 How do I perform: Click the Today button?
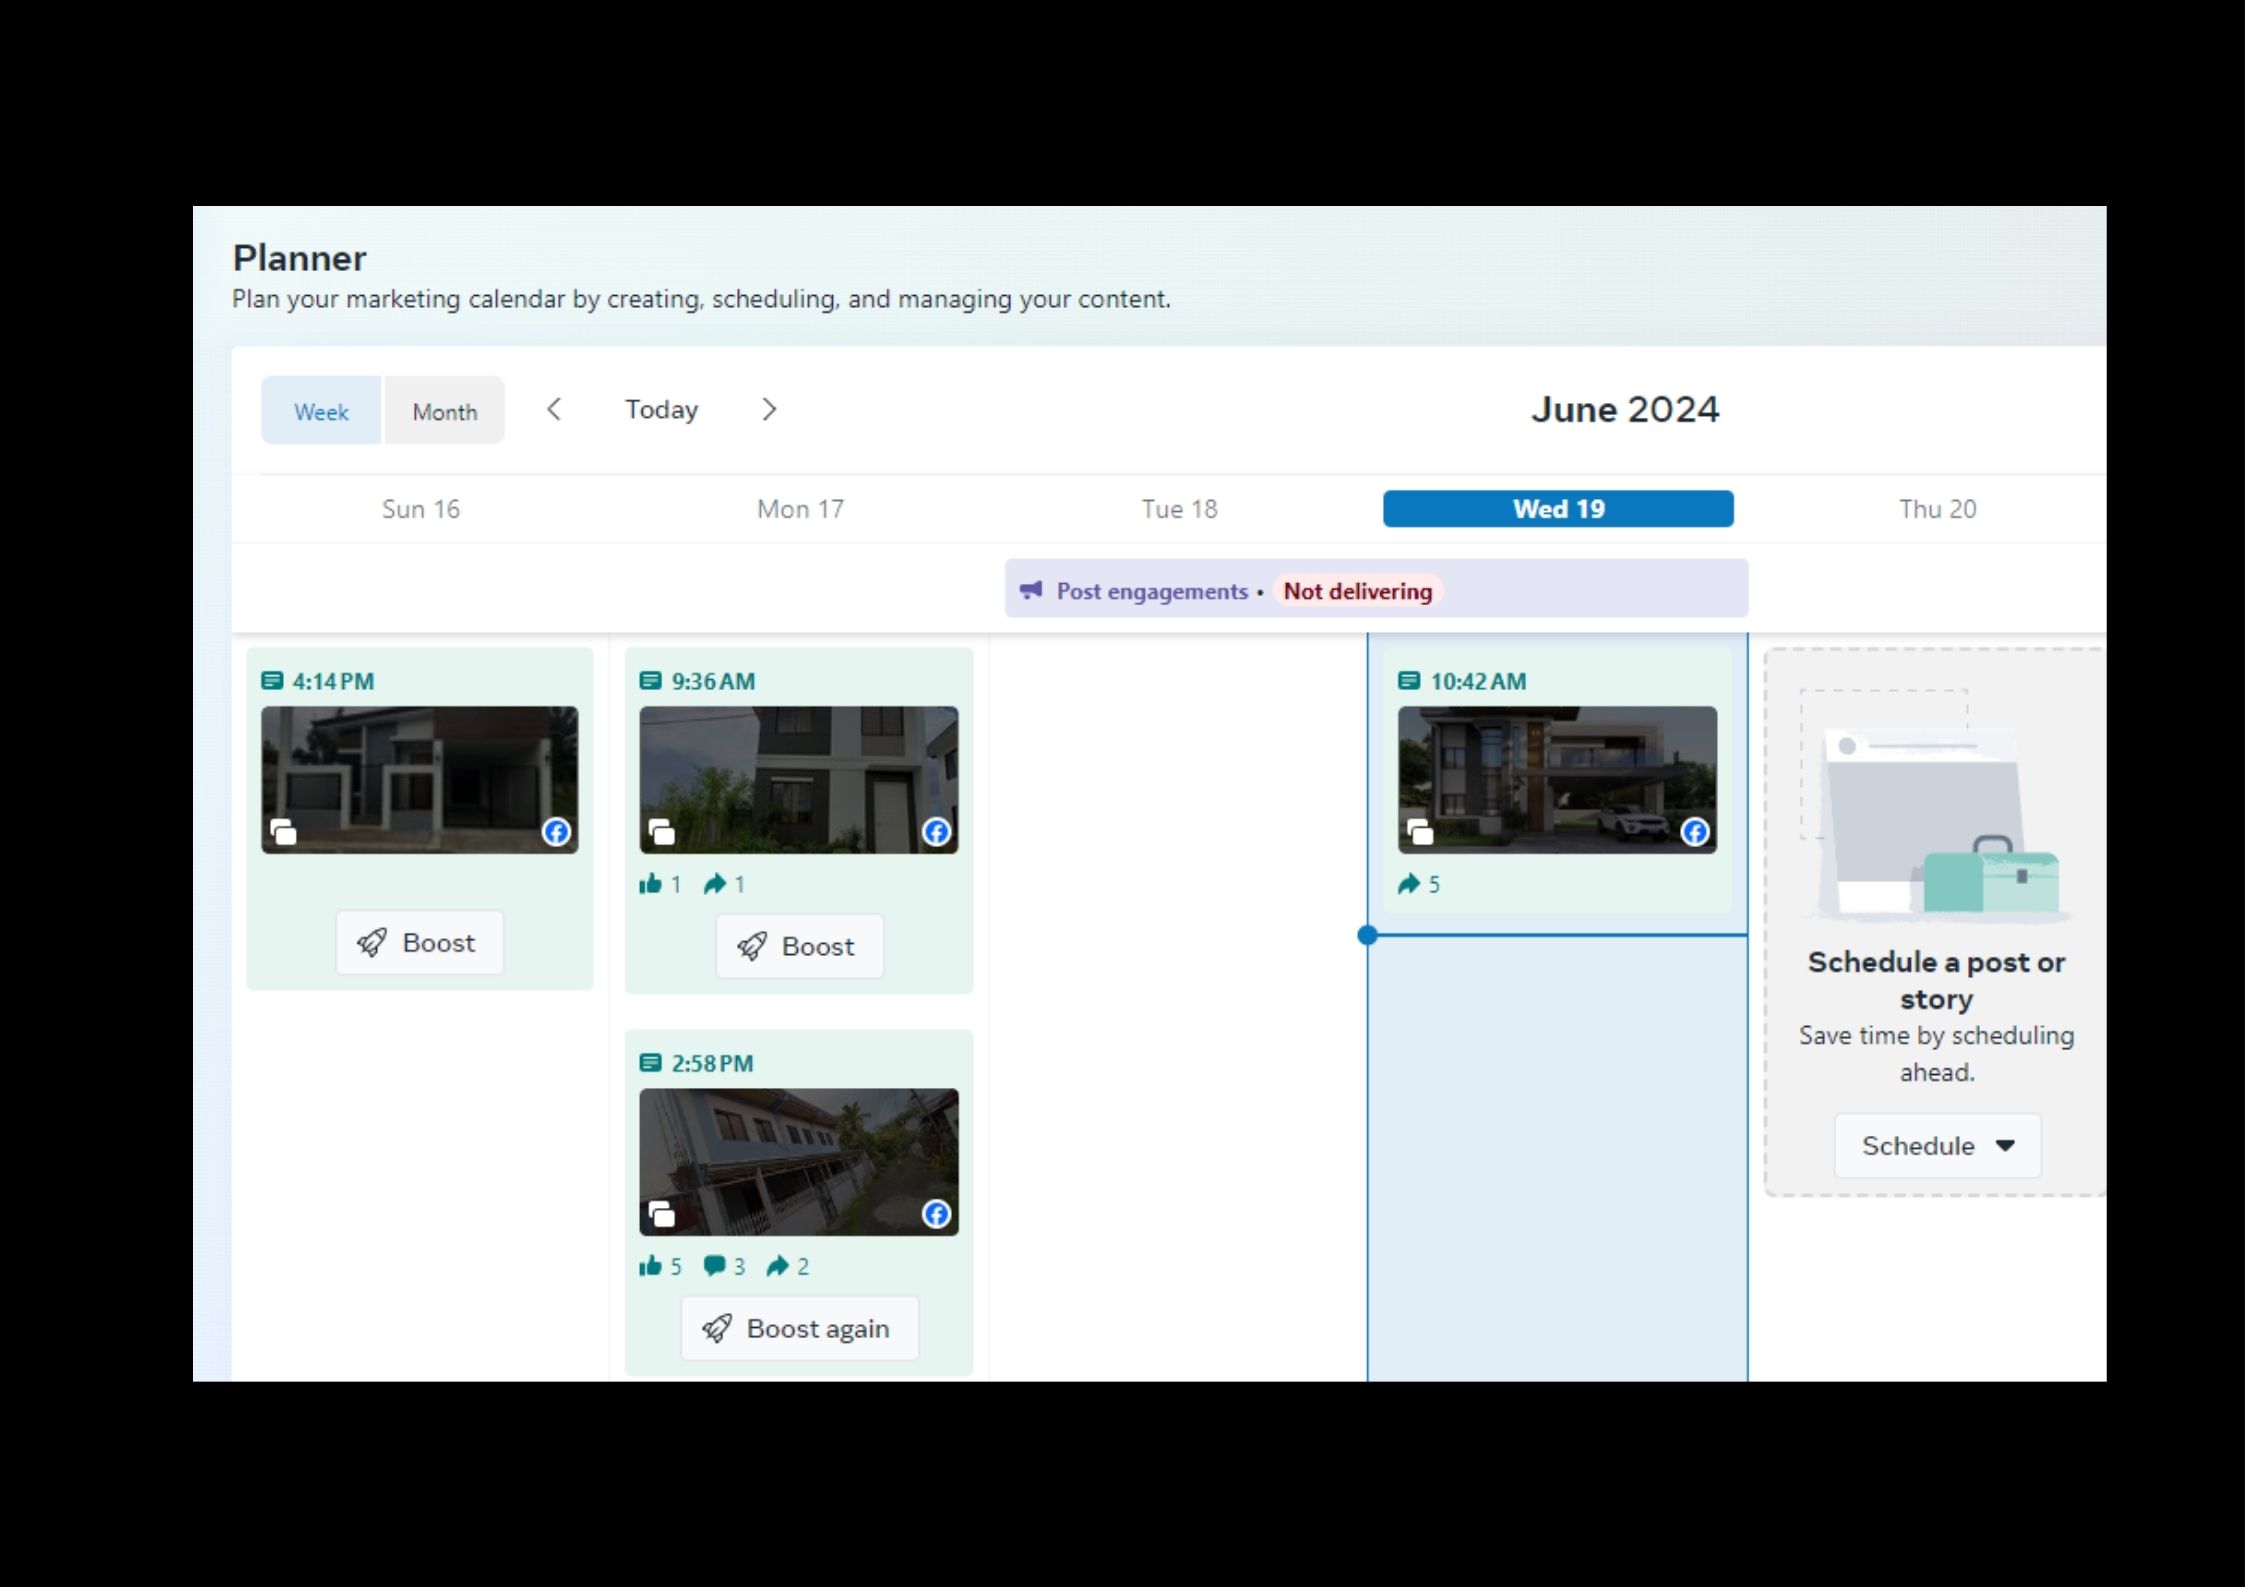point(661,409)
